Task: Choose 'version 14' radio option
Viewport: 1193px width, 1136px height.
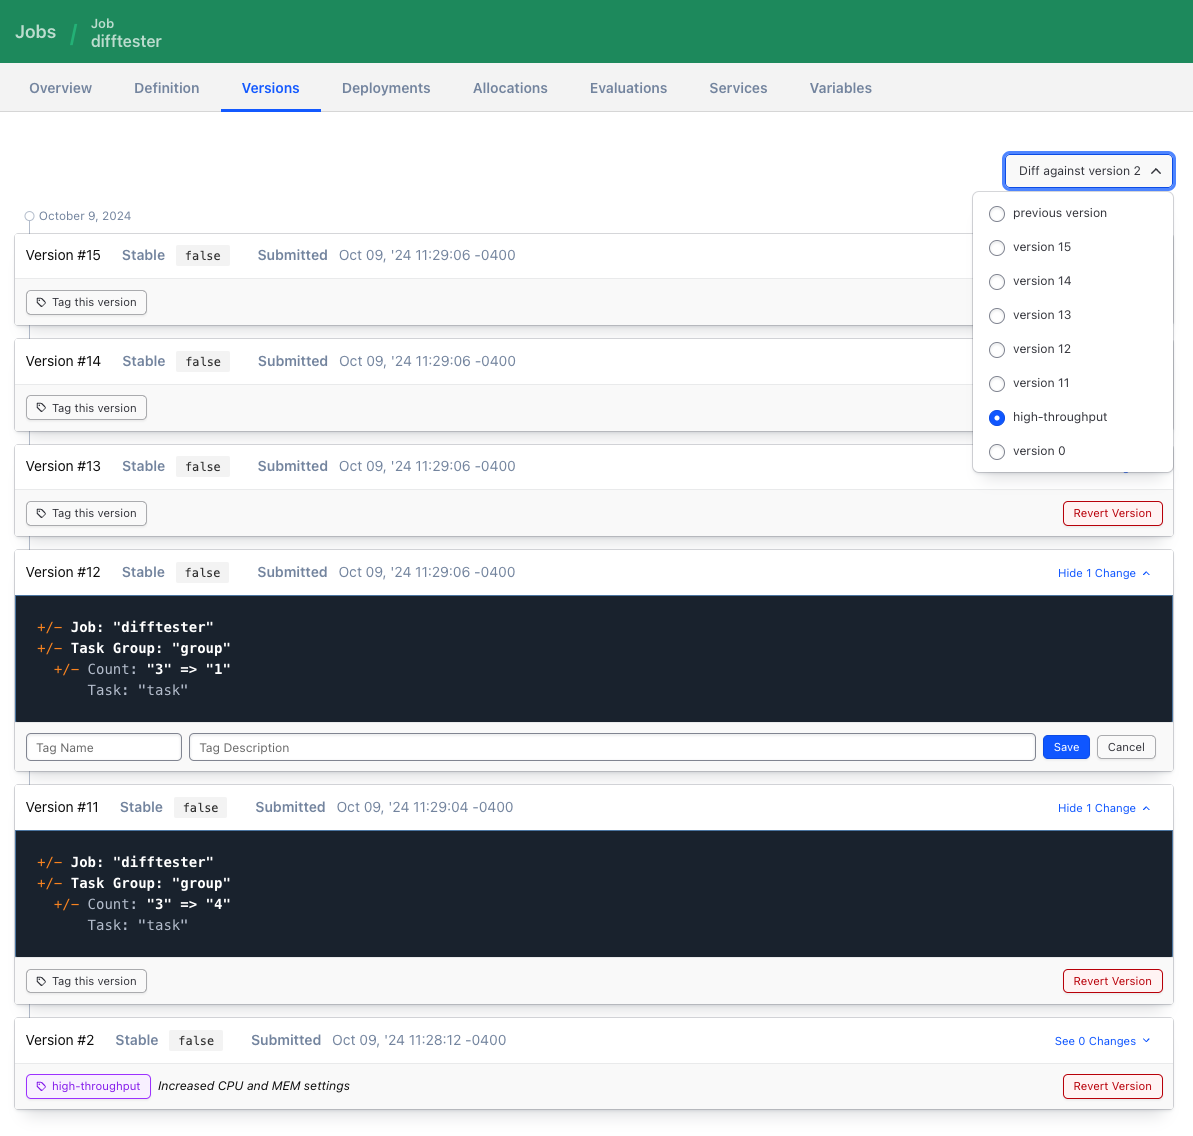Action: coord(997,281)
